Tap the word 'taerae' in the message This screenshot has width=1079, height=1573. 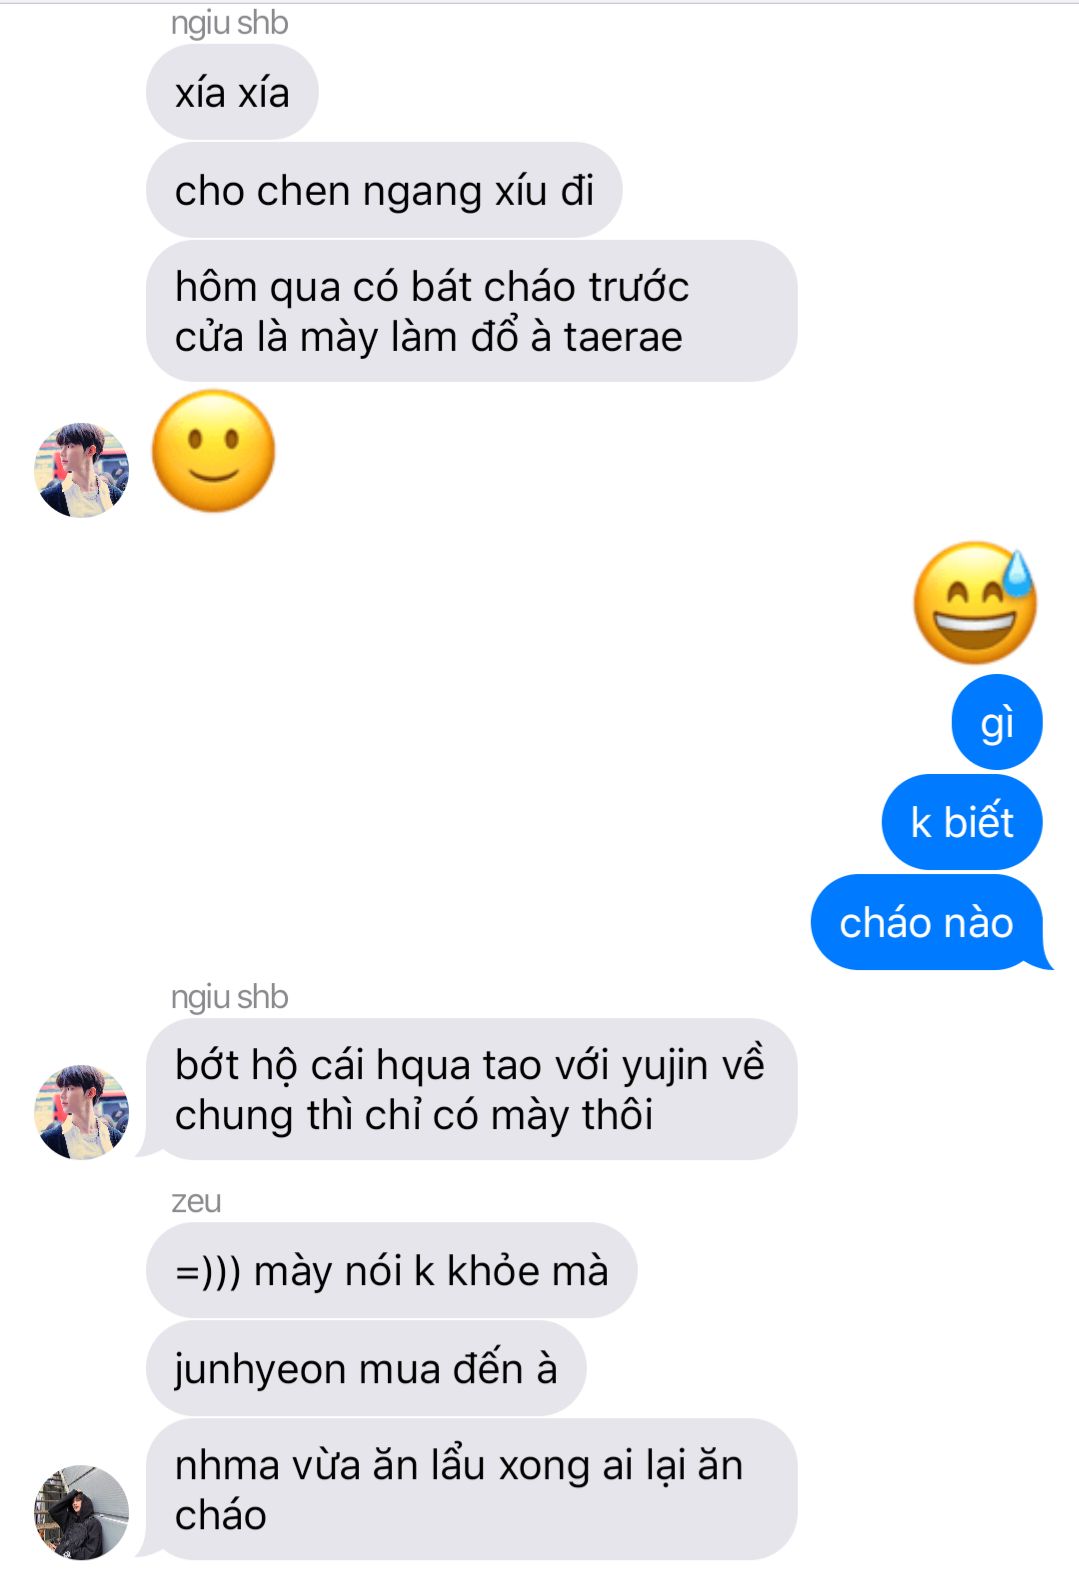pos(622,337)
